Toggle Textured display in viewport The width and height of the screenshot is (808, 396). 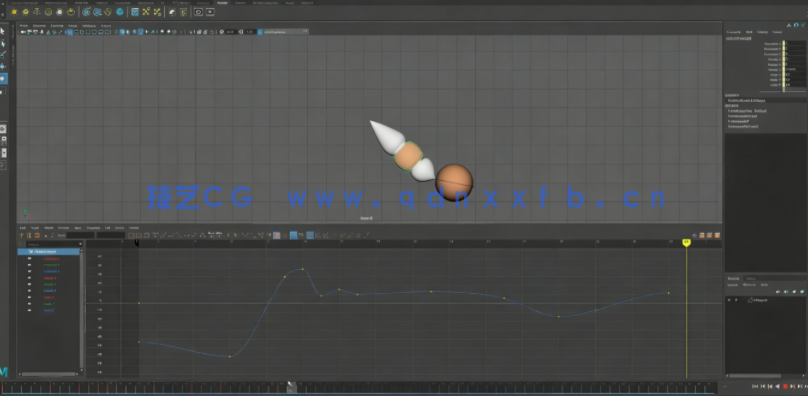point(140,32)
